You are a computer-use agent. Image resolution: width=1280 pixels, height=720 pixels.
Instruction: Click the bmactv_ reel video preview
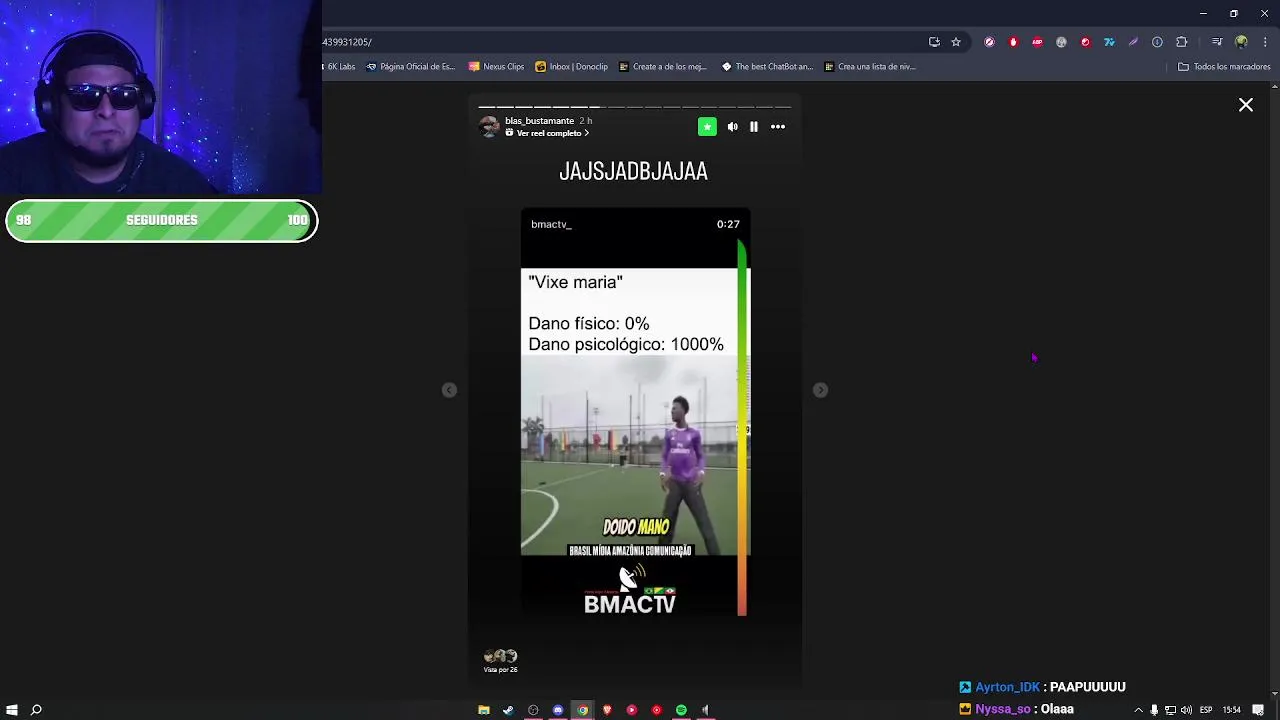click(x=635, y=412)
